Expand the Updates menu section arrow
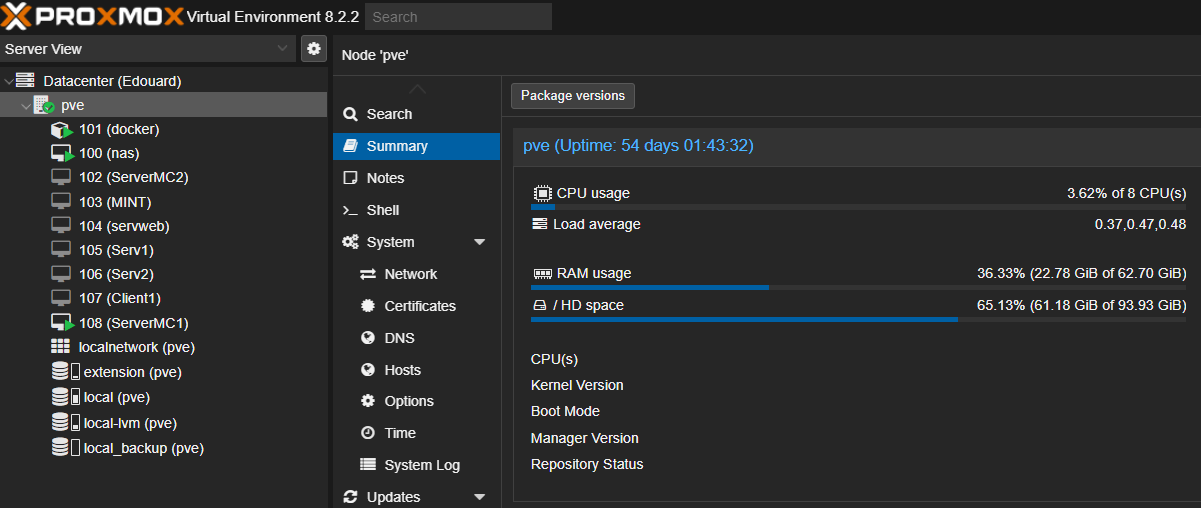This screenshot has width=1201, height=508. [479, 497]
